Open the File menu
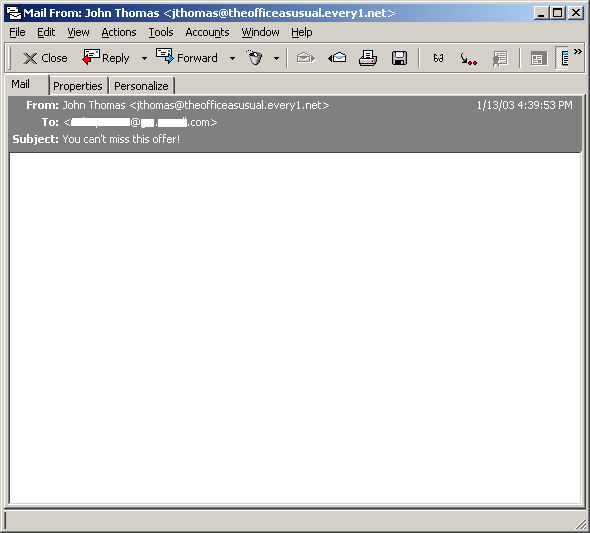Viewport: 590px width, 533px height. [17, 32]
